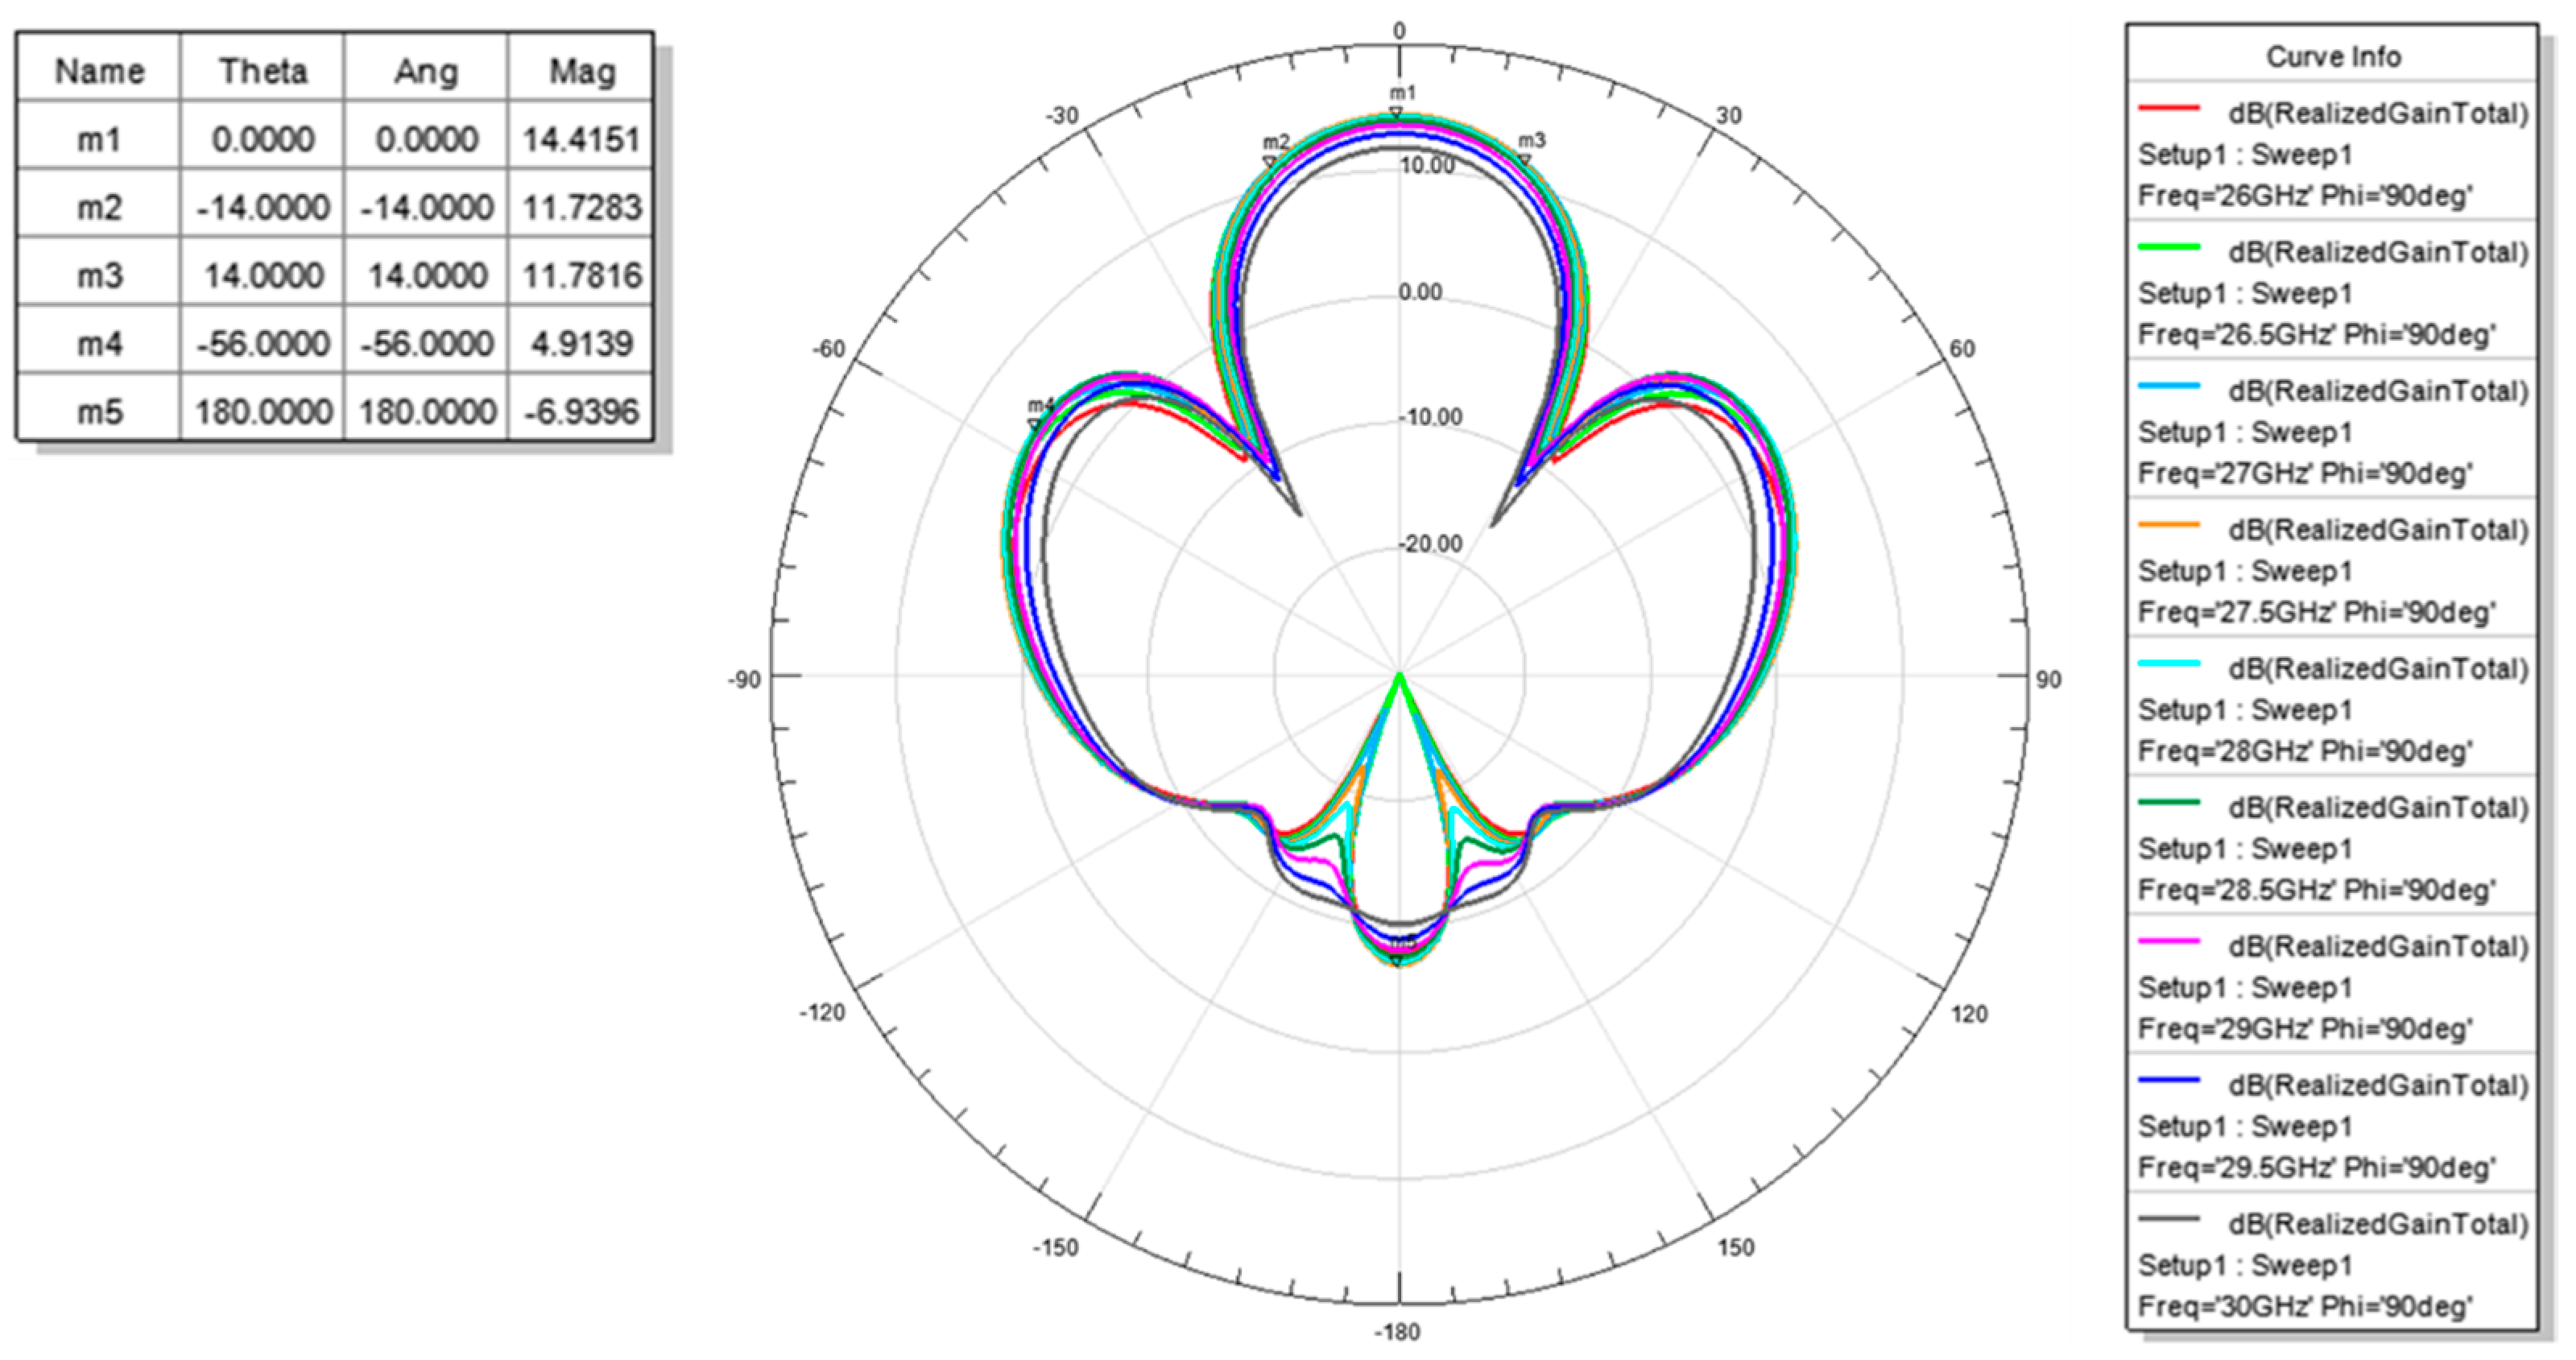Select the m2 marker triangle on plot
This screenshot has height=1360, width=2576.
[x=1270, y=160]
